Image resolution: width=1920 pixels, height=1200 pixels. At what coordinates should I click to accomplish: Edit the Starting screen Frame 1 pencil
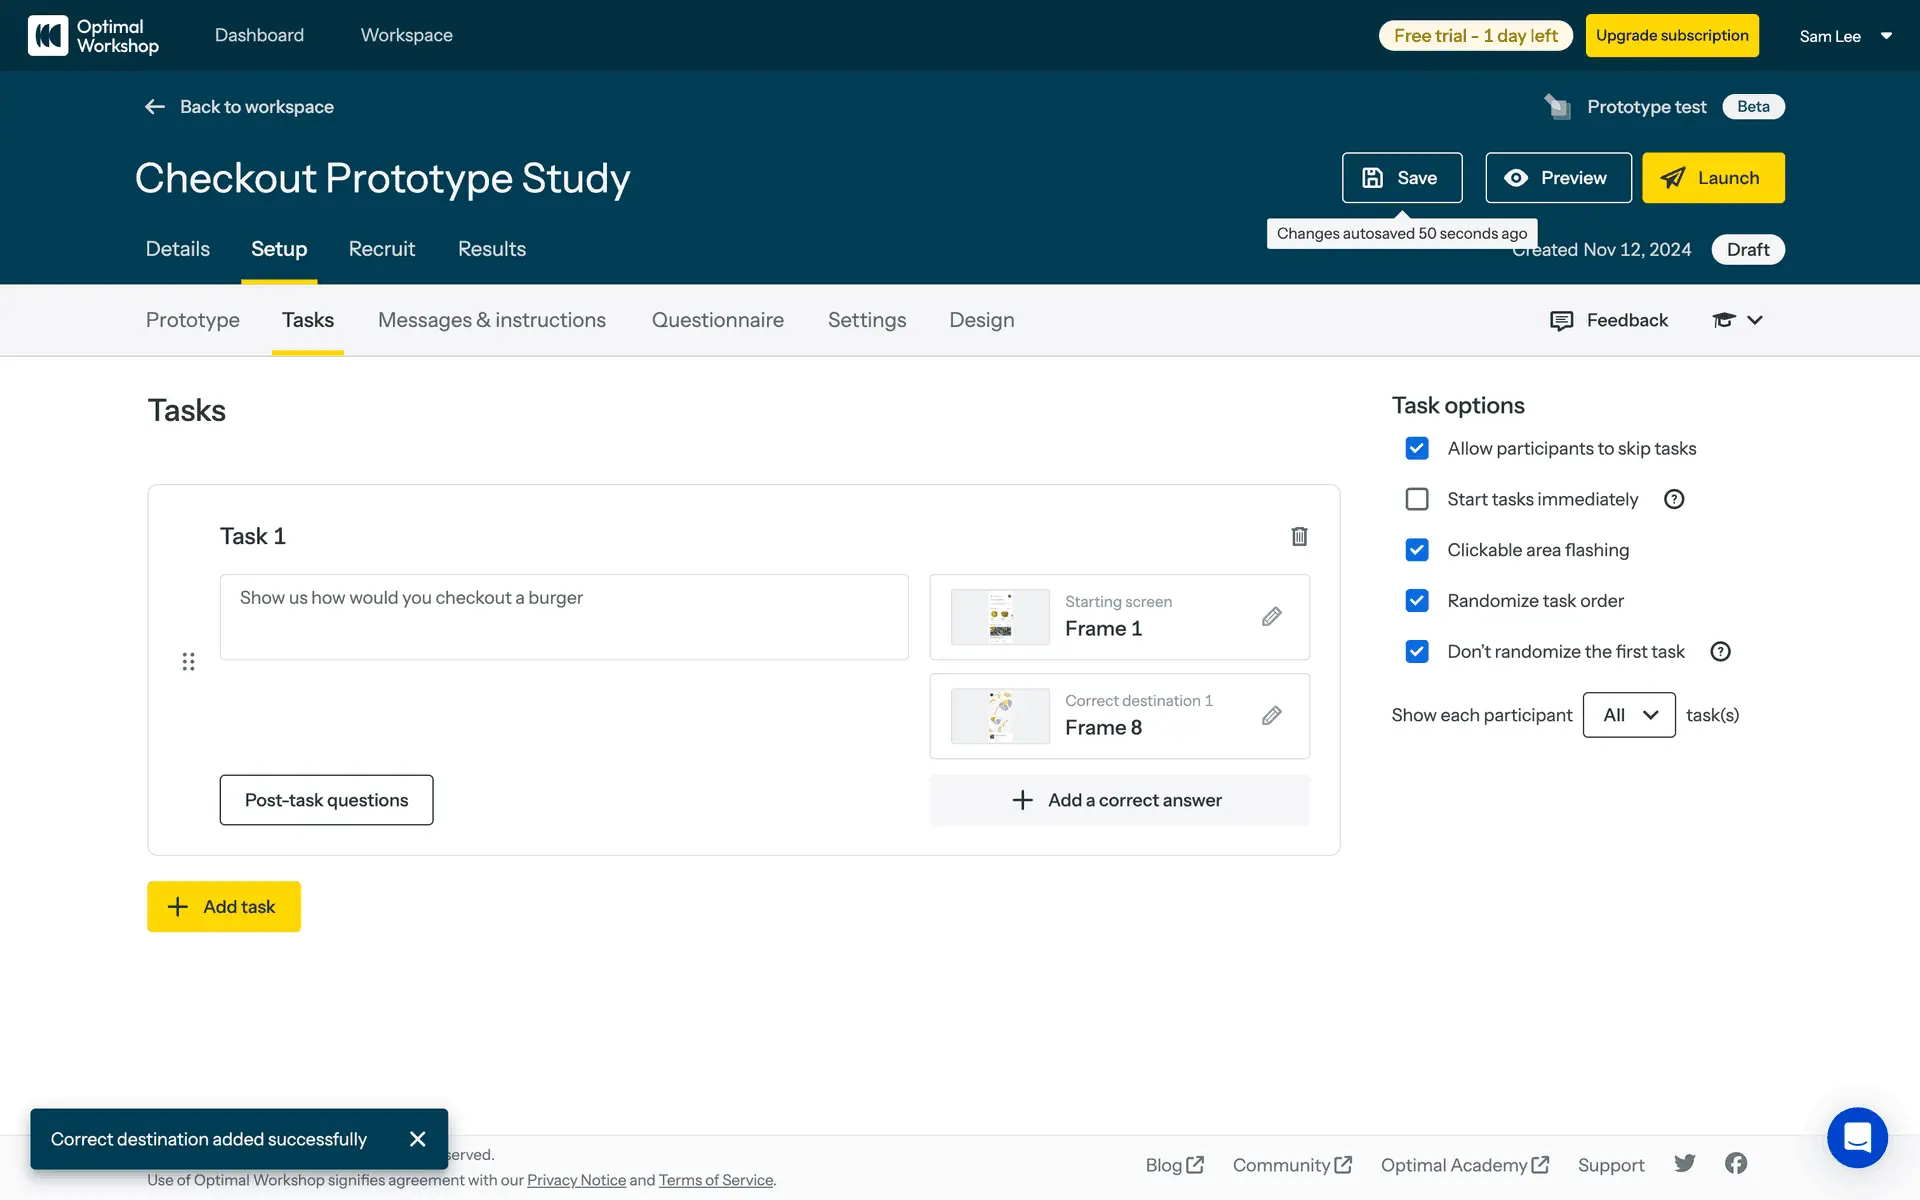point(1271,616)
